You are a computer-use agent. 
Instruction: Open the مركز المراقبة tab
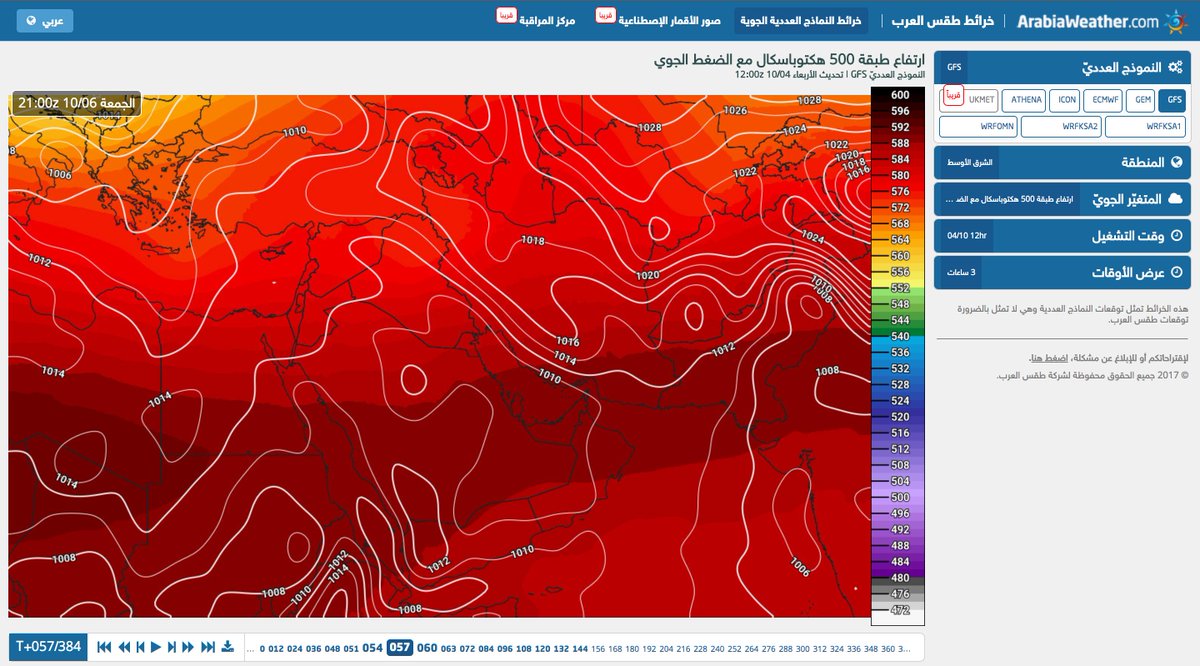coord(548,21)
